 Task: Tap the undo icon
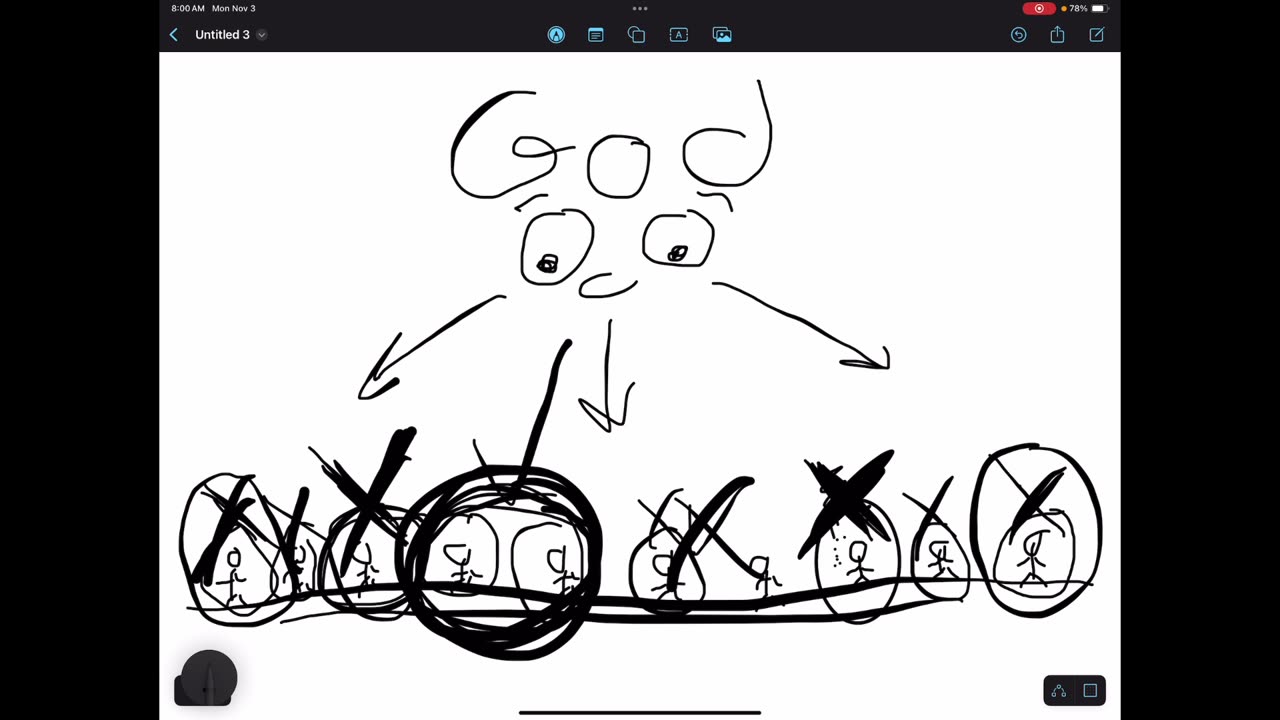pyautogui.click(x=1018, y=35)
